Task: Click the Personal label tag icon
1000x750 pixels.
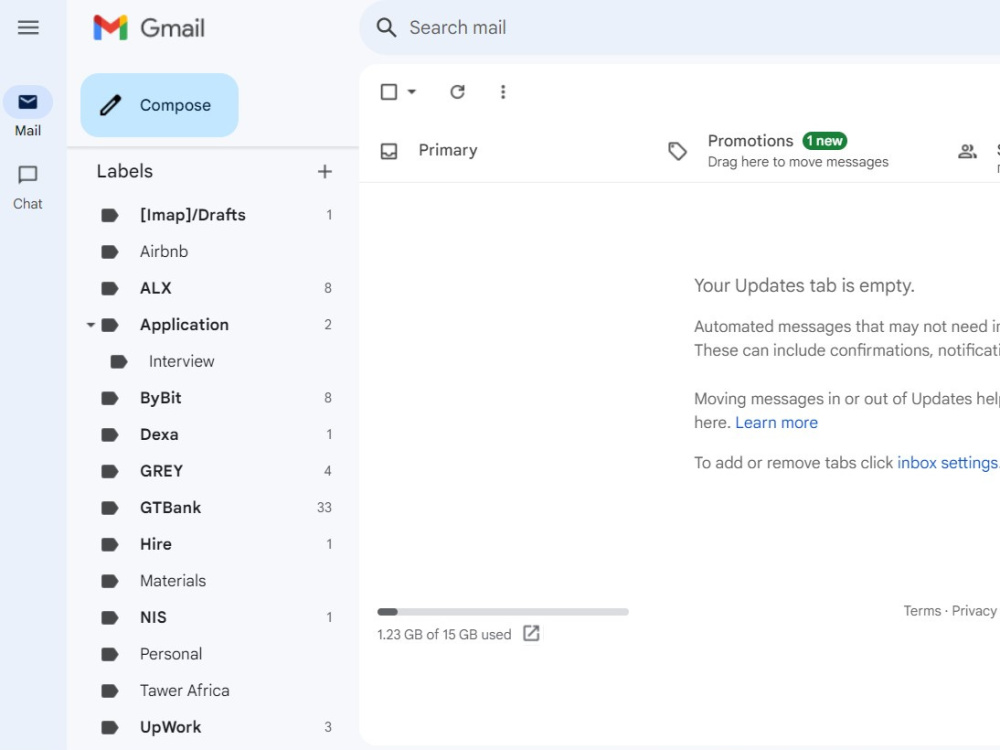Action: coord(110,654)
